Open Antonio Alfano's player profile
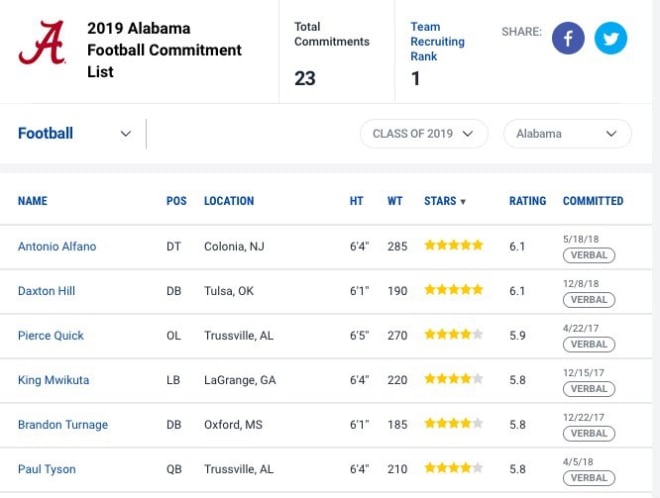 coord(57,246)
